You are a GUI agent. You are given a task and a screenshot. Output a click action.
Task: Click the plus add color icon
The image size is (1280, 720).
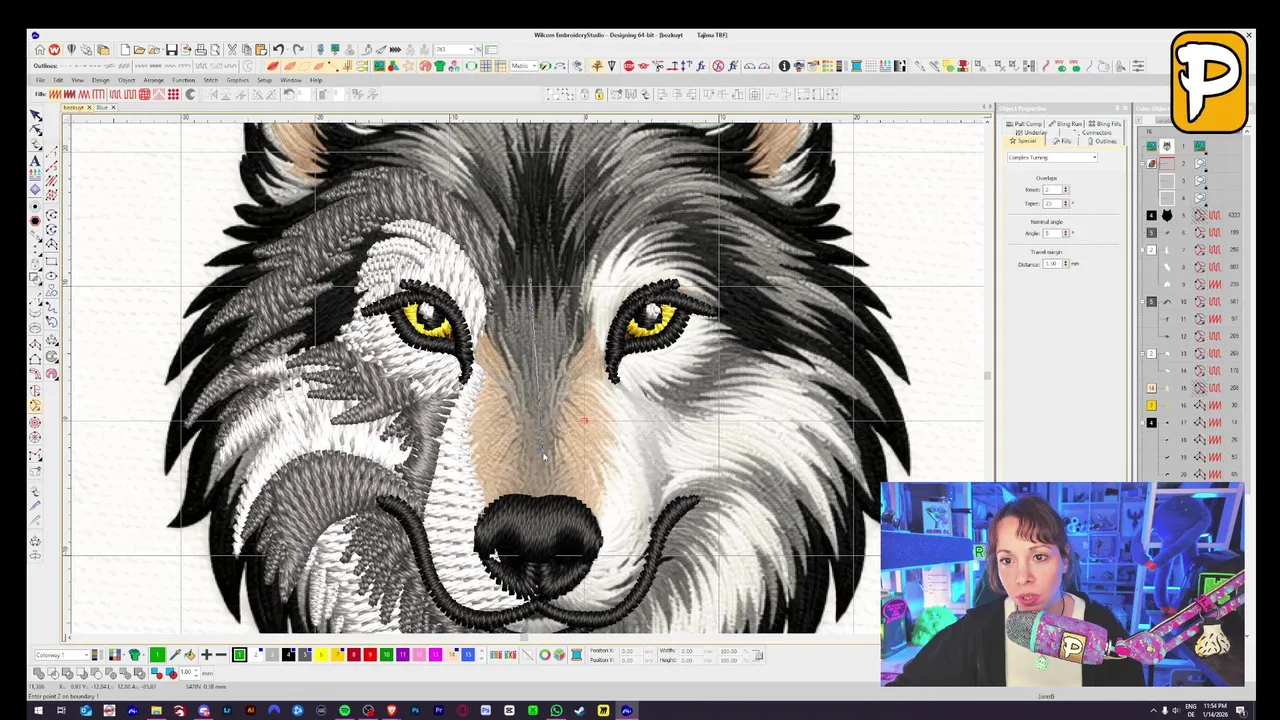(206, 655)
